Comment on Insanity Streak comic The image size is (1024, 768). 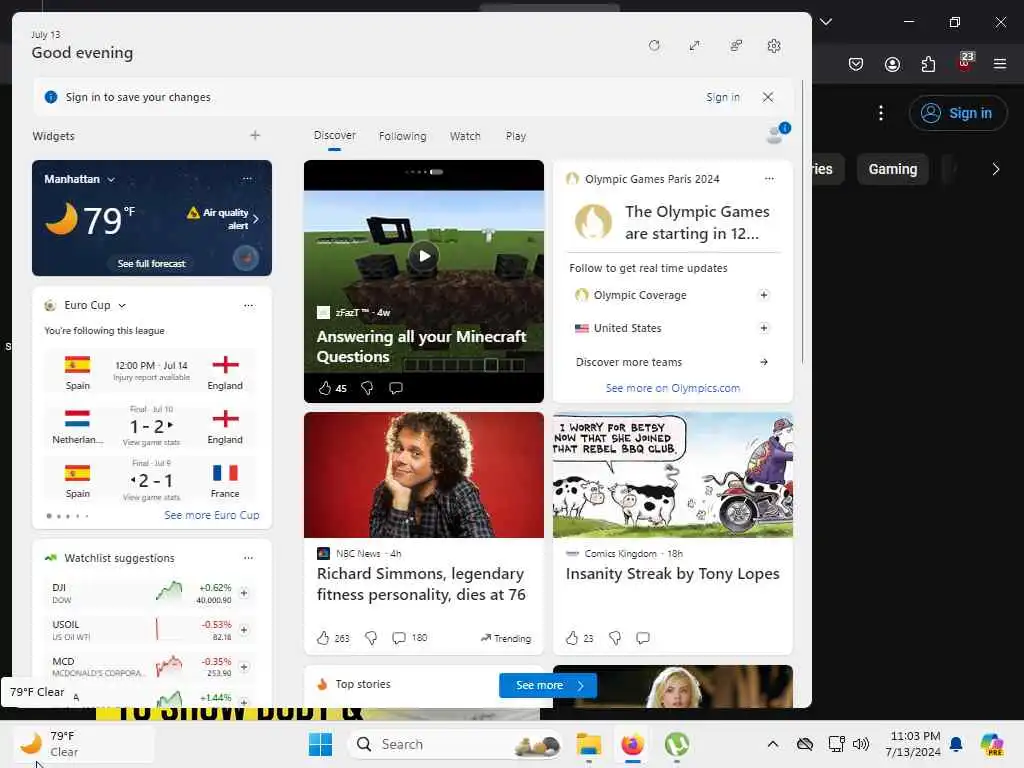[x=643, y=638]
